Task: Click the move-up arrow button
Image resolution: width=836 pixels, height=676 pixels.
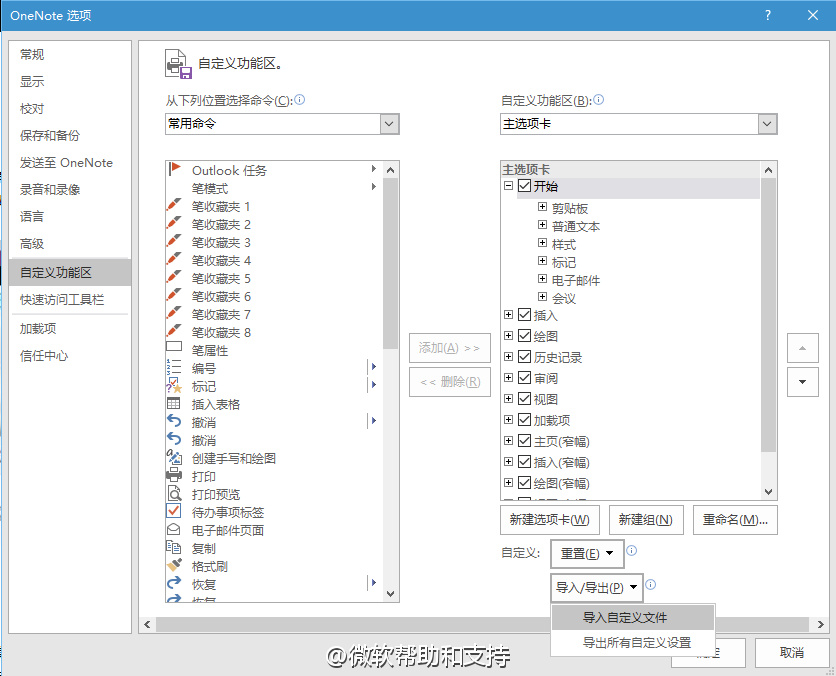Action: click(x=802, y=348)
